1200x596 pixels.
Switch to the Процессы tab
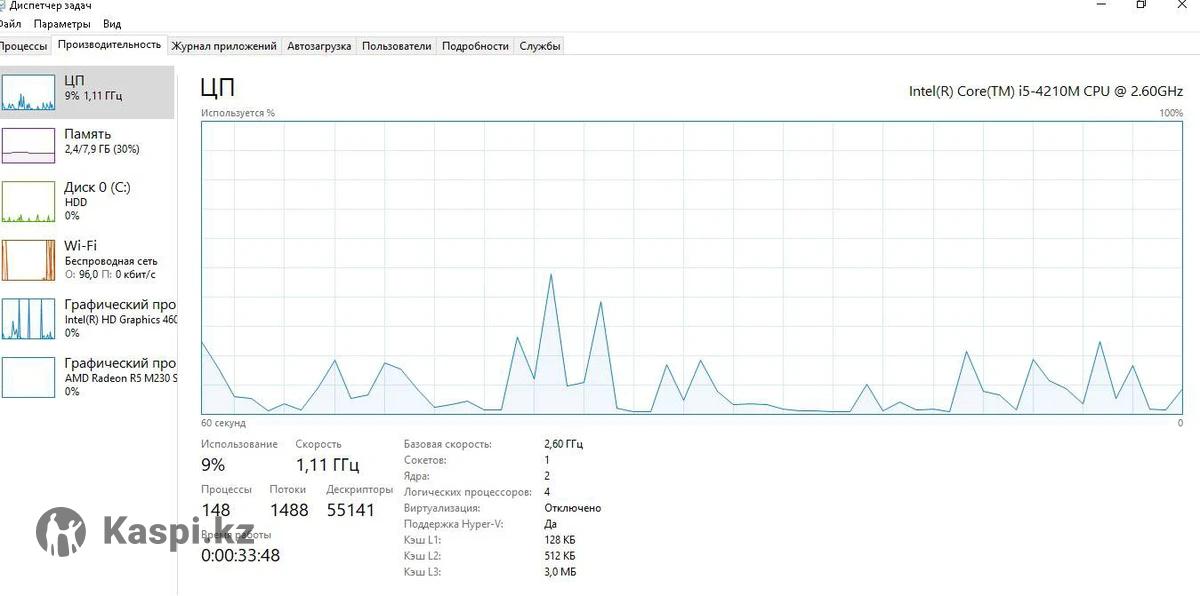click(23, 46)
